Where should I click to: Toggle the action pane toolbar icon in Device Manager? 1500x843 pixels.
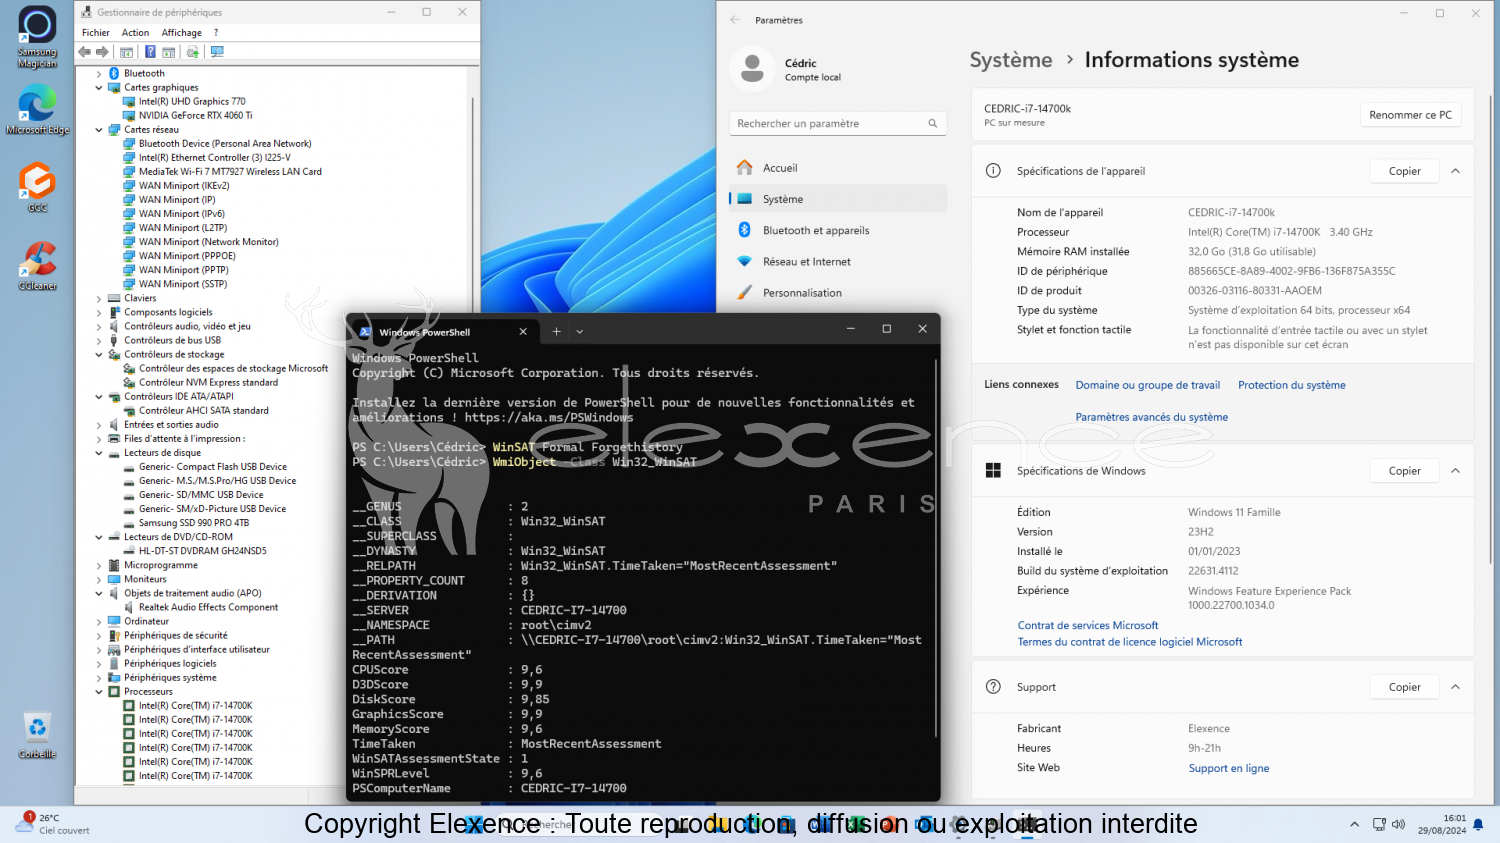click(x=169, y=52)
